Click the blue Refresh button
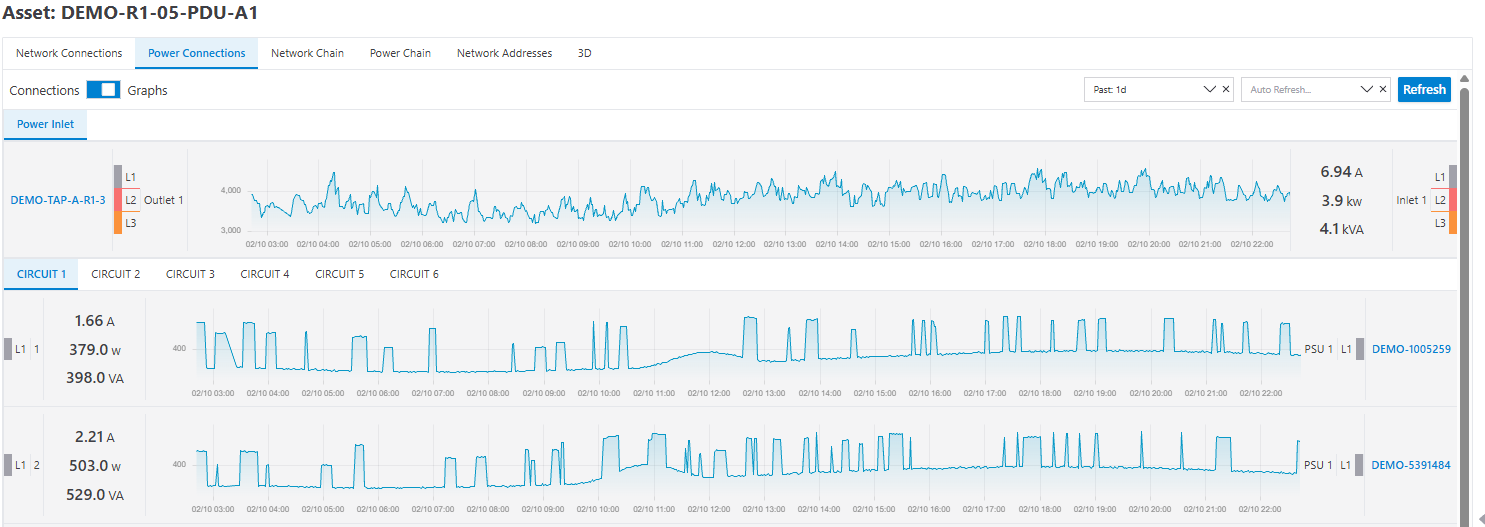The height and width of the screenshot is (527, 1485). coord(1424,89)
